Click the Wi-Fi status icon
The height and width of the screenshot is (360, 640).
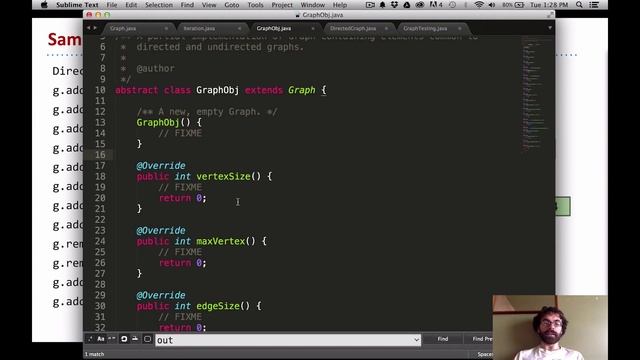click(x=479, y=5)
